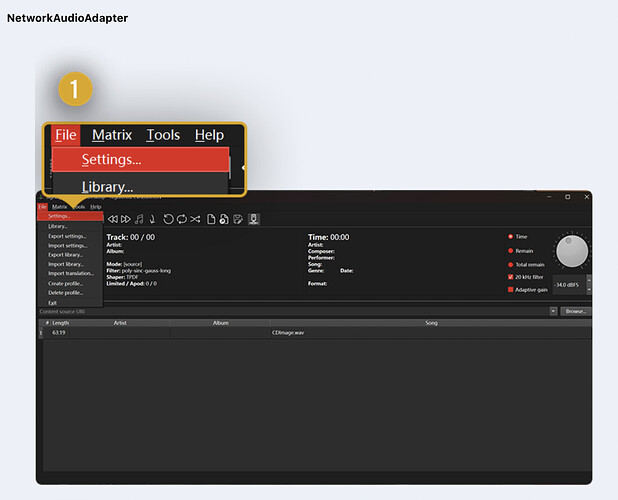The height and width of the screenshot is (500, 618).
Task: Choose Import library... menu entry
Action: pyautogui.click(x=70, y=264)
